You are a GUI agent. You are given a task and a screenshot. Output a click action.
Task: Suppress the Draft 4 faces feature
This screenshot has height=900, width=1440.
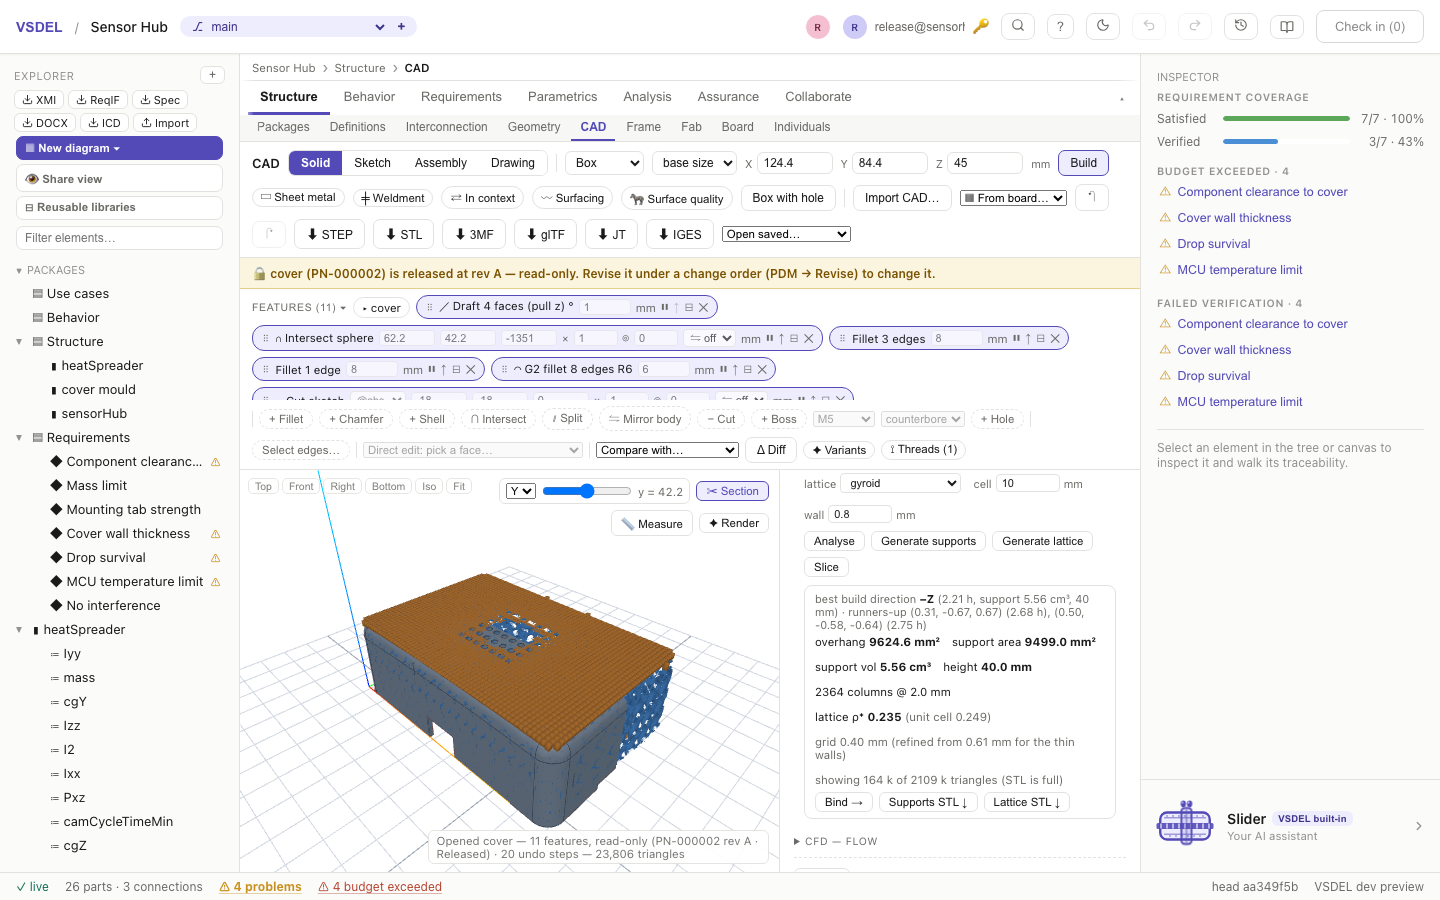pos(665,308)
